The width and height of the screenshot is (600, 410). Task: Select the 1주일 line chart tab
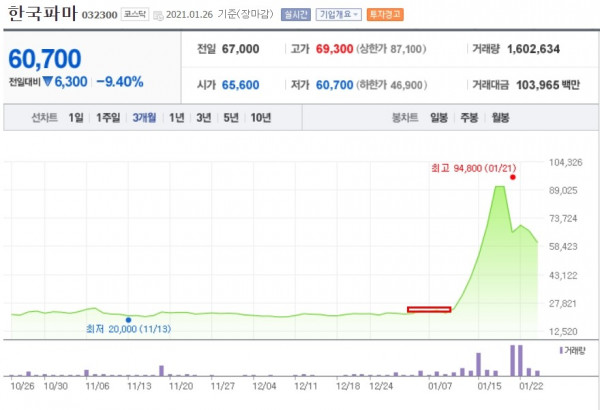click(108, 118)
